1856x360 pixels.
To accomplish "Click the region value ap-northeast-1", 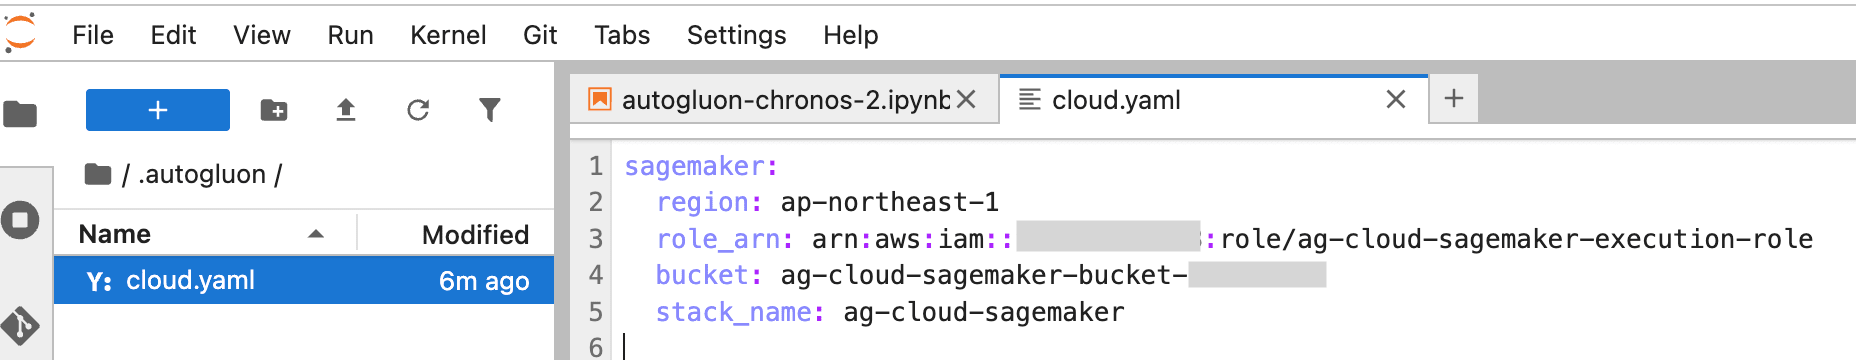I will (x=890, y=202).
